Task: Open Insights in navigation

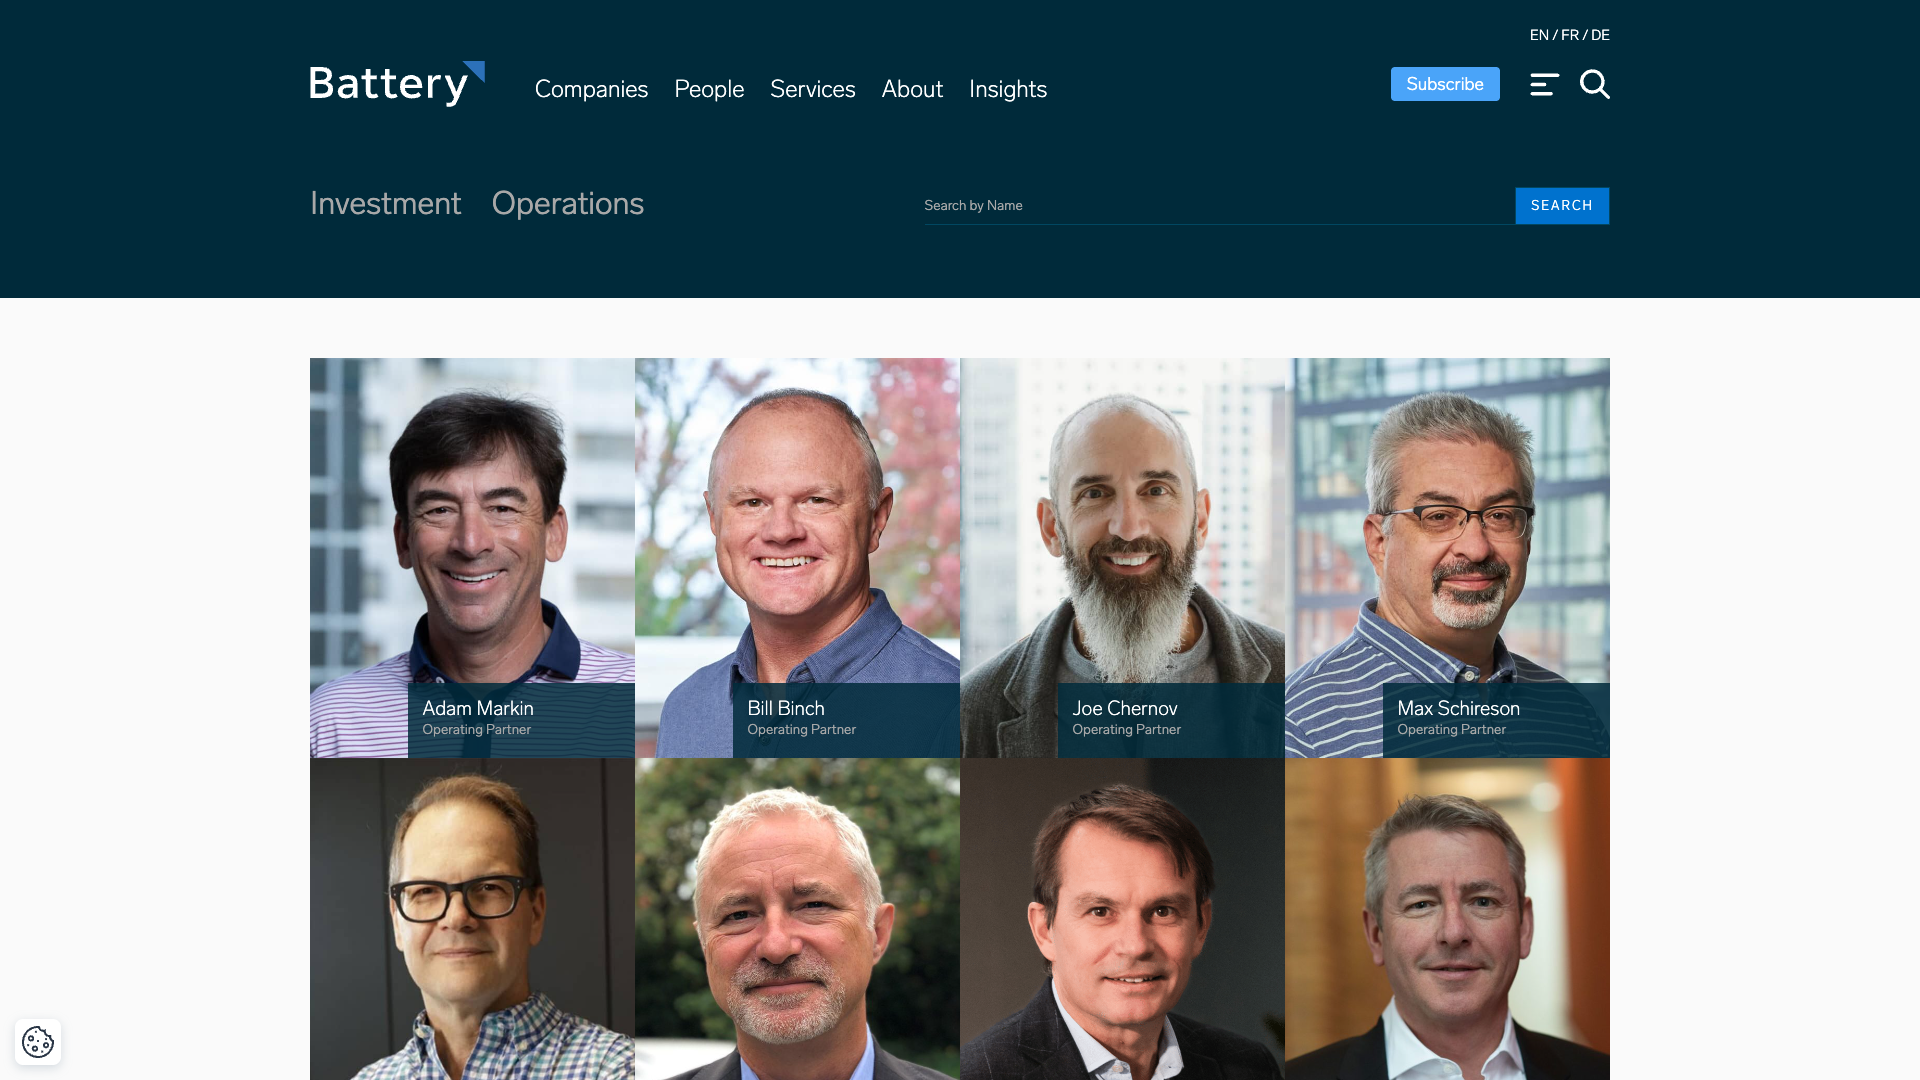Action: point(1008,89)
